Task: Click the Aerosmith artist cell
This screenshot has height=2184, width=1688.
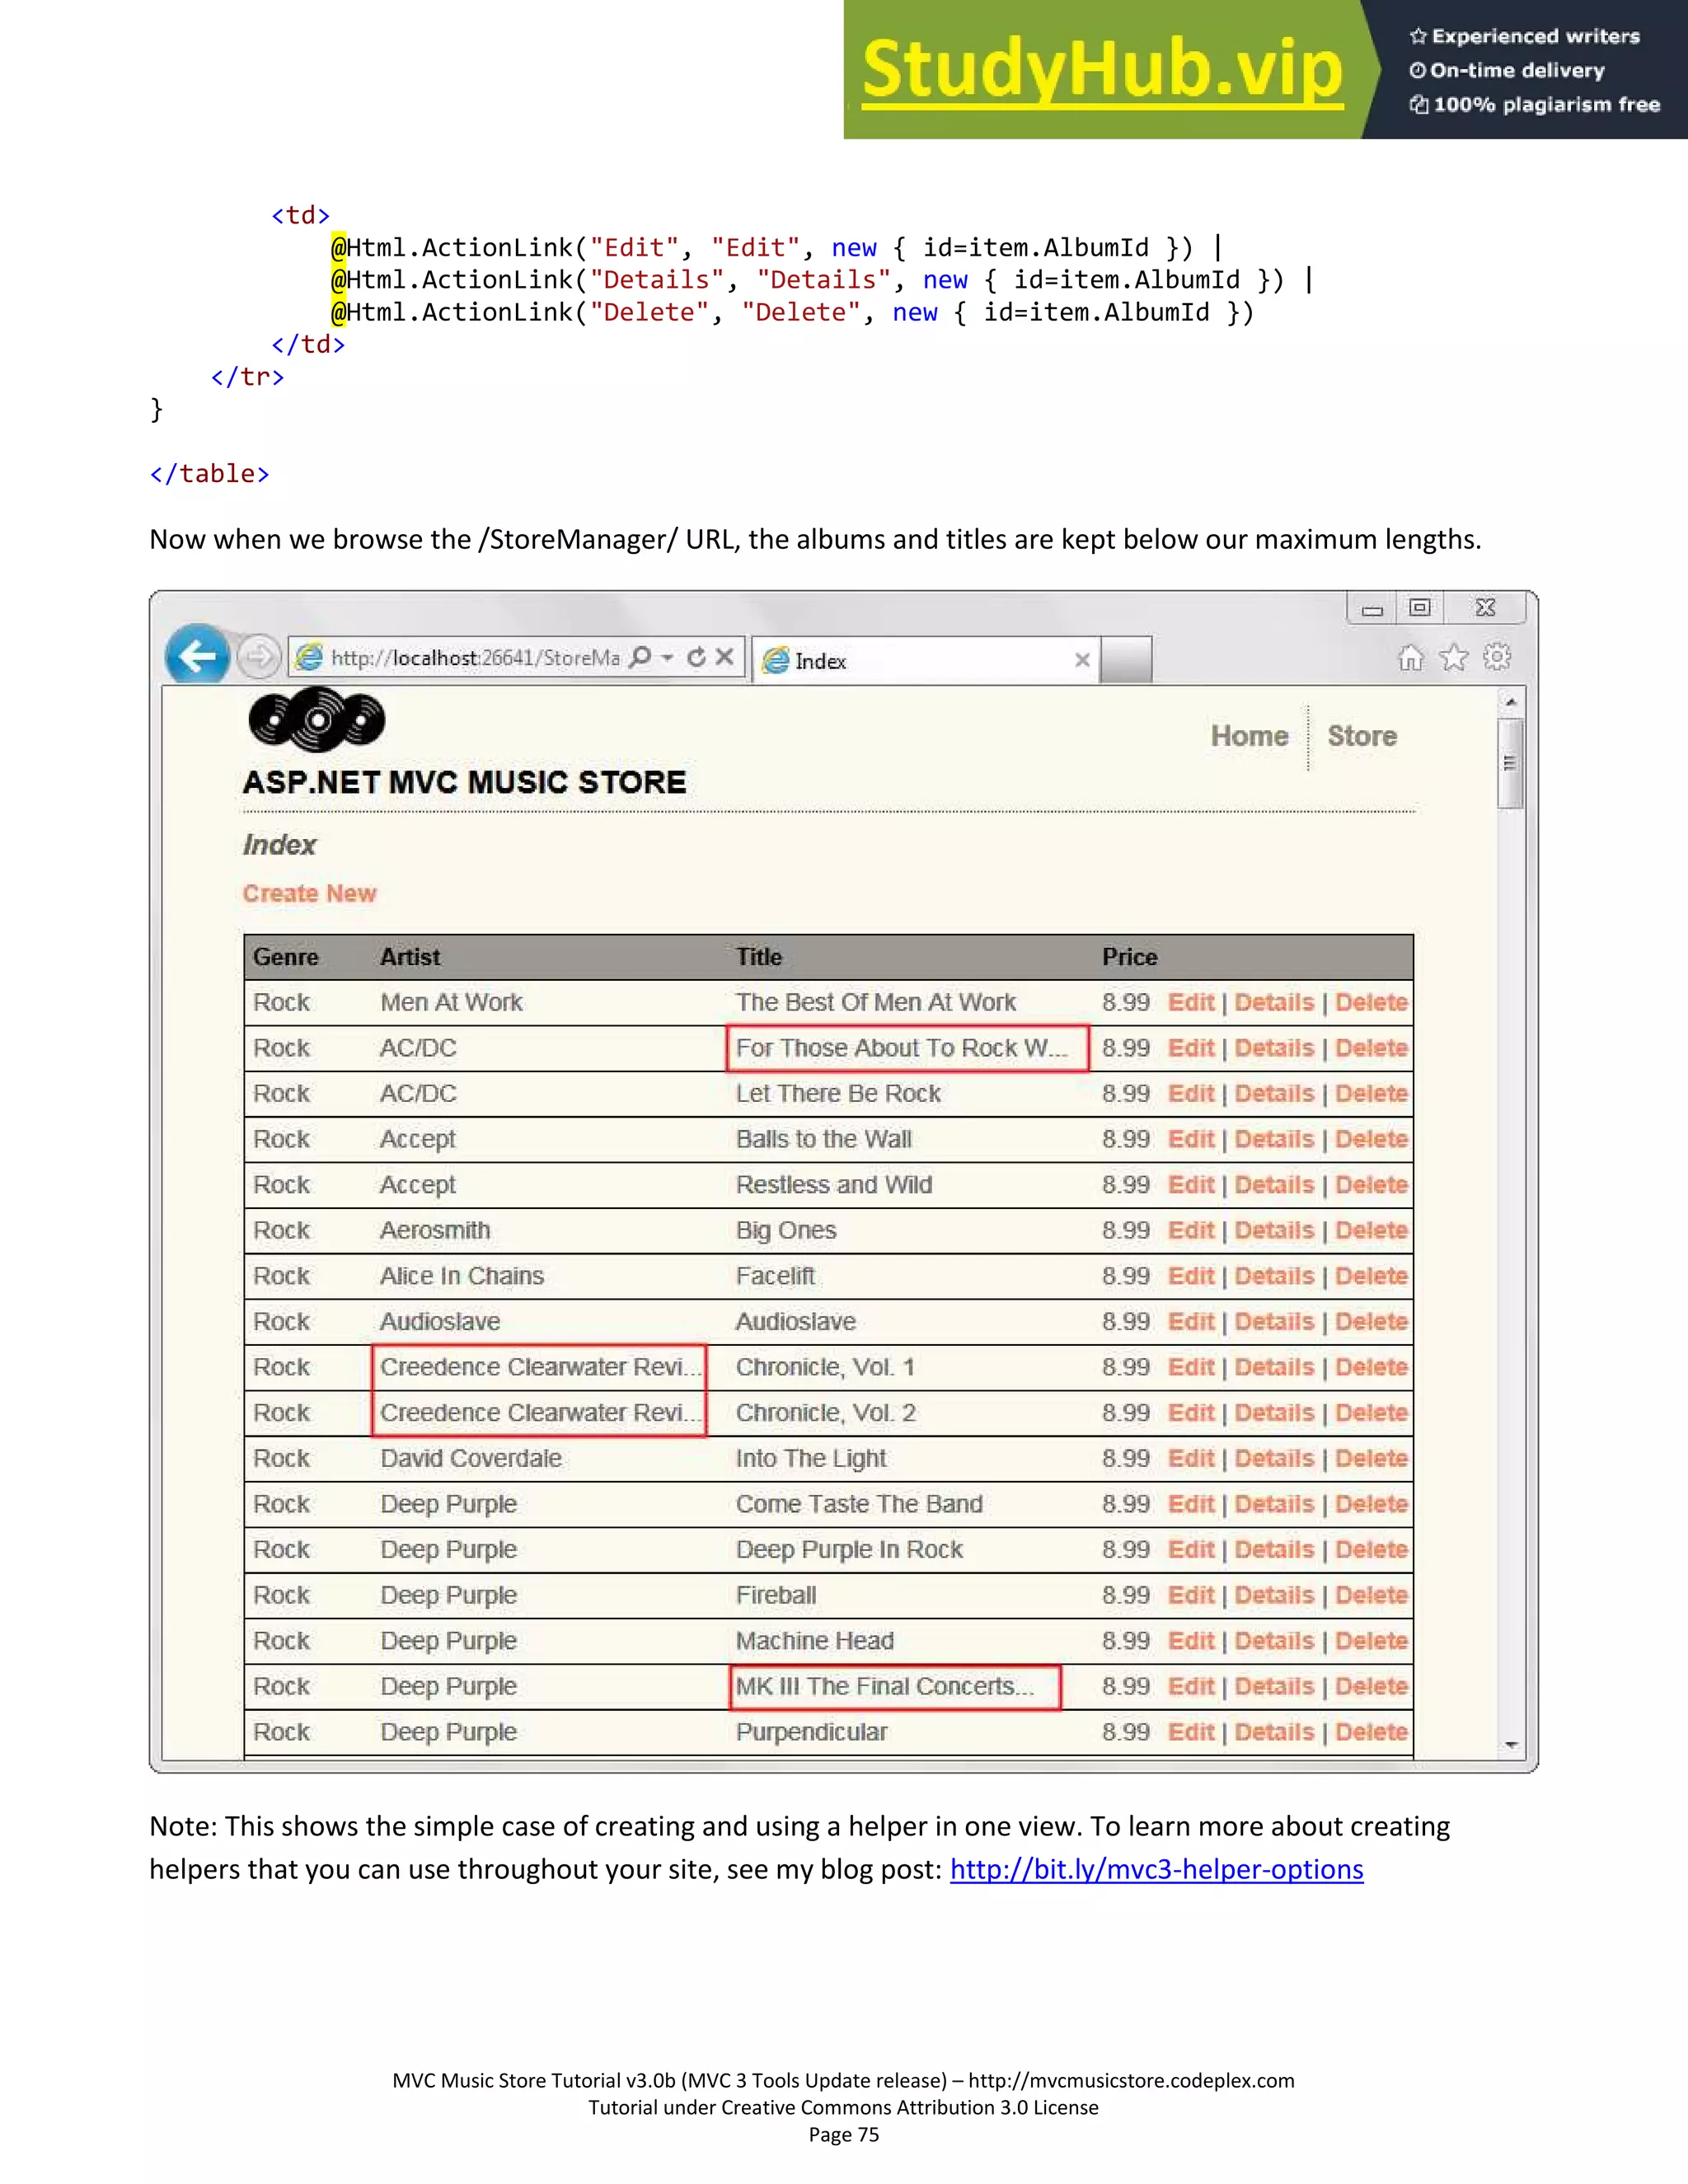Action: pyautogui.click(x=435, y=1230)
